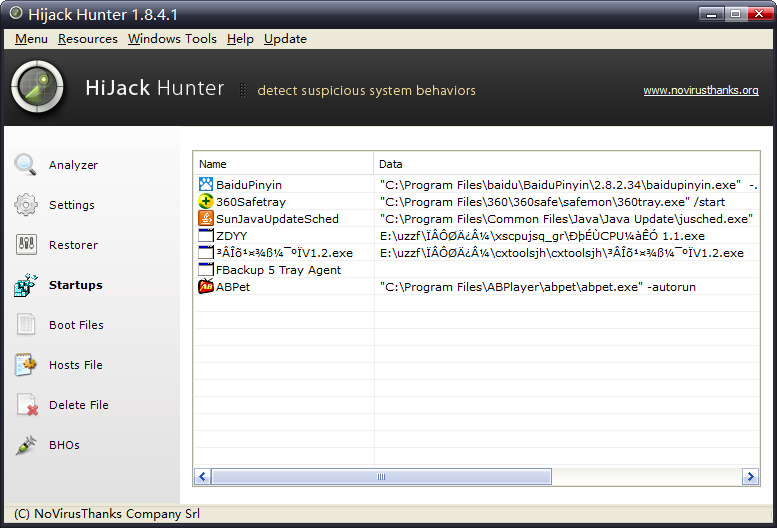Open the Menu menu

(x=31, y=39)
